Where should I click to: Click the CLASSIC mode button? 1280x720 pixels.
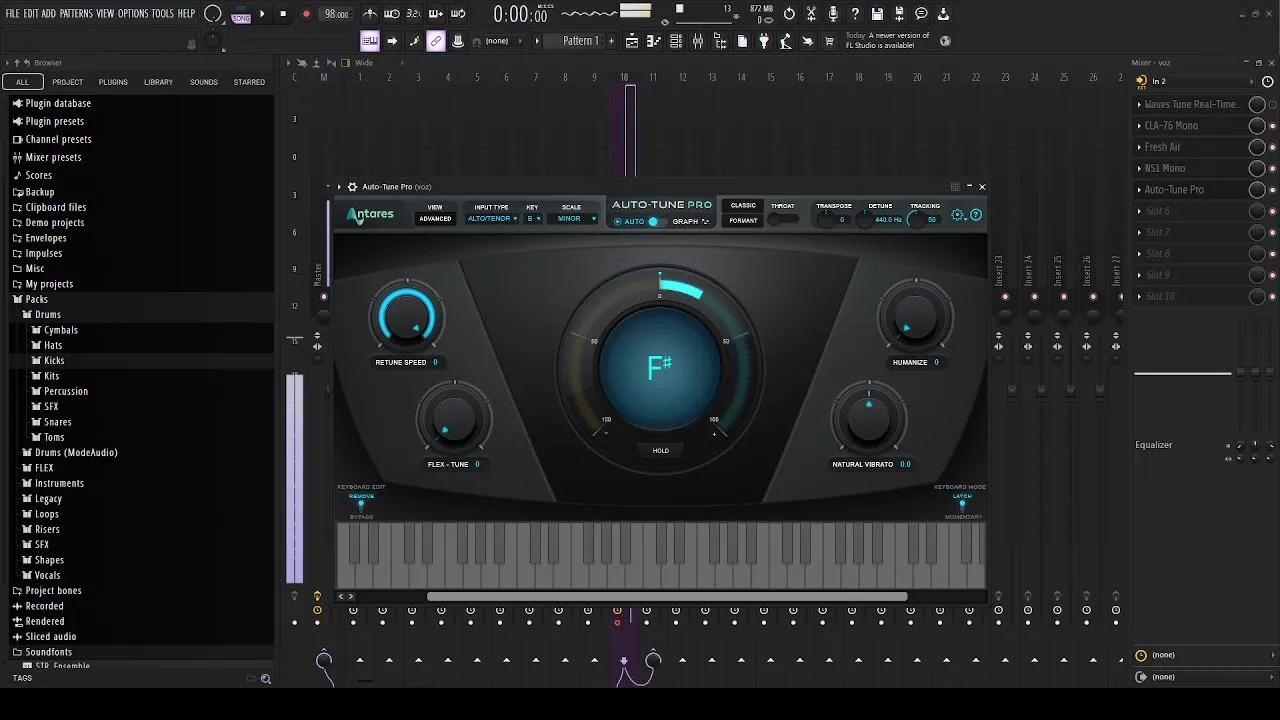click(743, 206)
